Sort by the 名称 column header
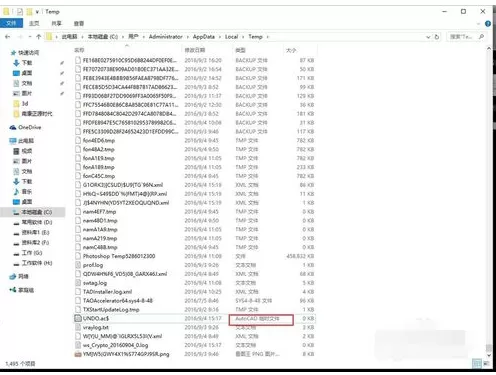This screenshot has width=496, height=375. (79, 50)
